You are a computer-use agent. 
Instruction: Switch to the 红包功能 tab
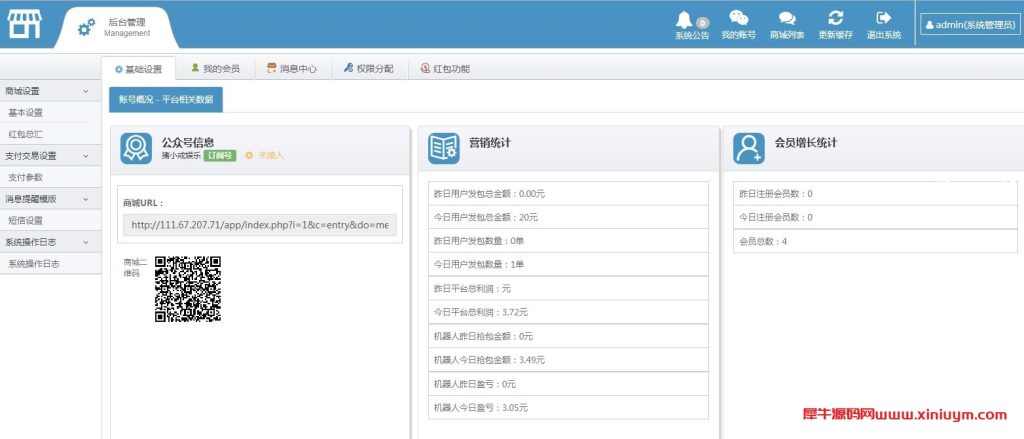(x=445, y=69)
